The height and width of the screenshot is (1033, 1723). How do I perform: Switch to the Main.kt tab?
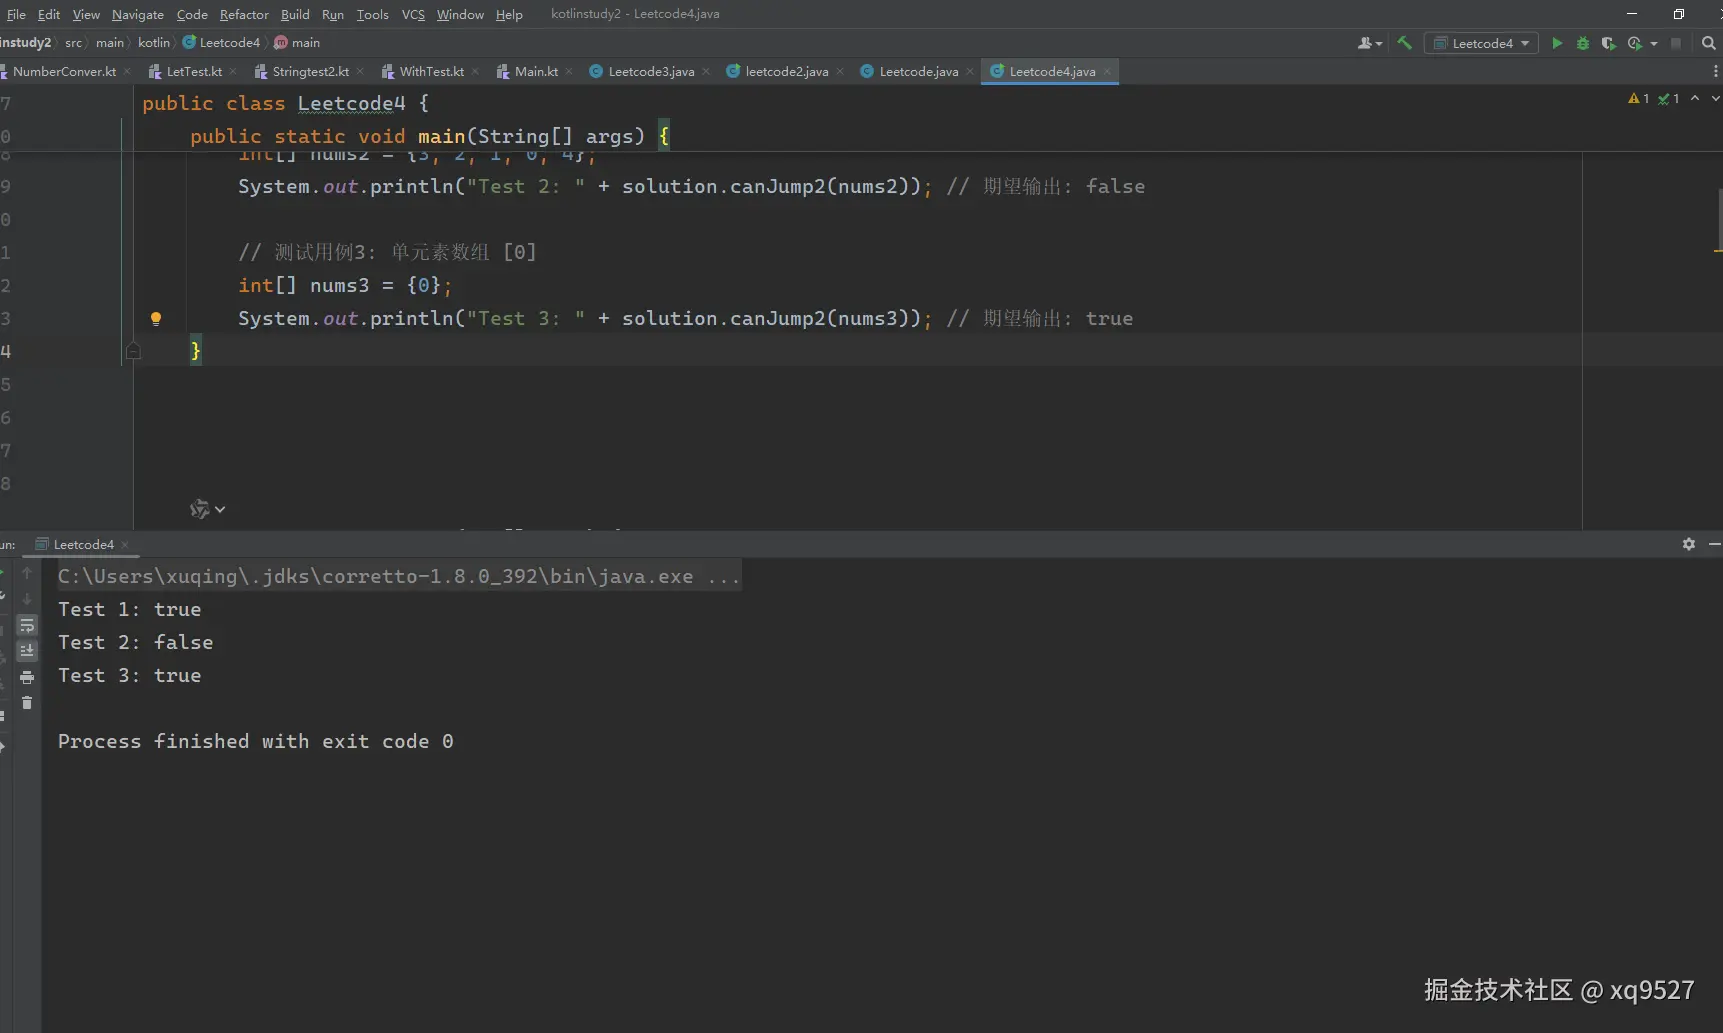pos(536,71)
